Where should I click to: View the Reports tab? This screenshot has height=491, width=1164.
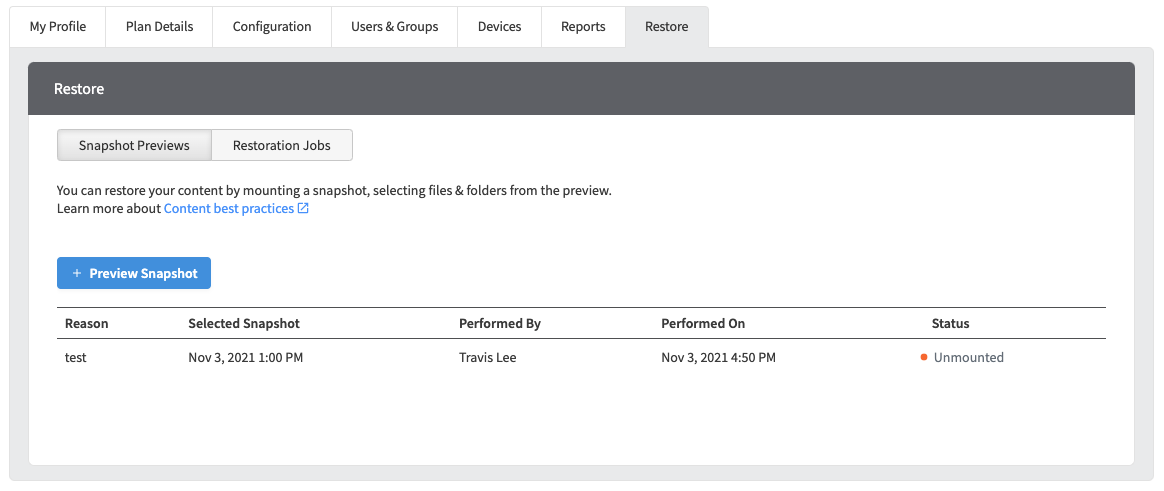(583, 27)
